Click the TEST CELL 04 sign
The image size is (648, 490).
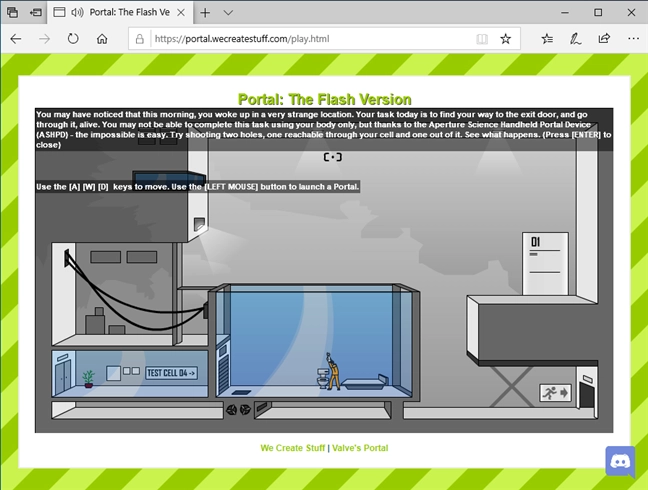point(171,373)
